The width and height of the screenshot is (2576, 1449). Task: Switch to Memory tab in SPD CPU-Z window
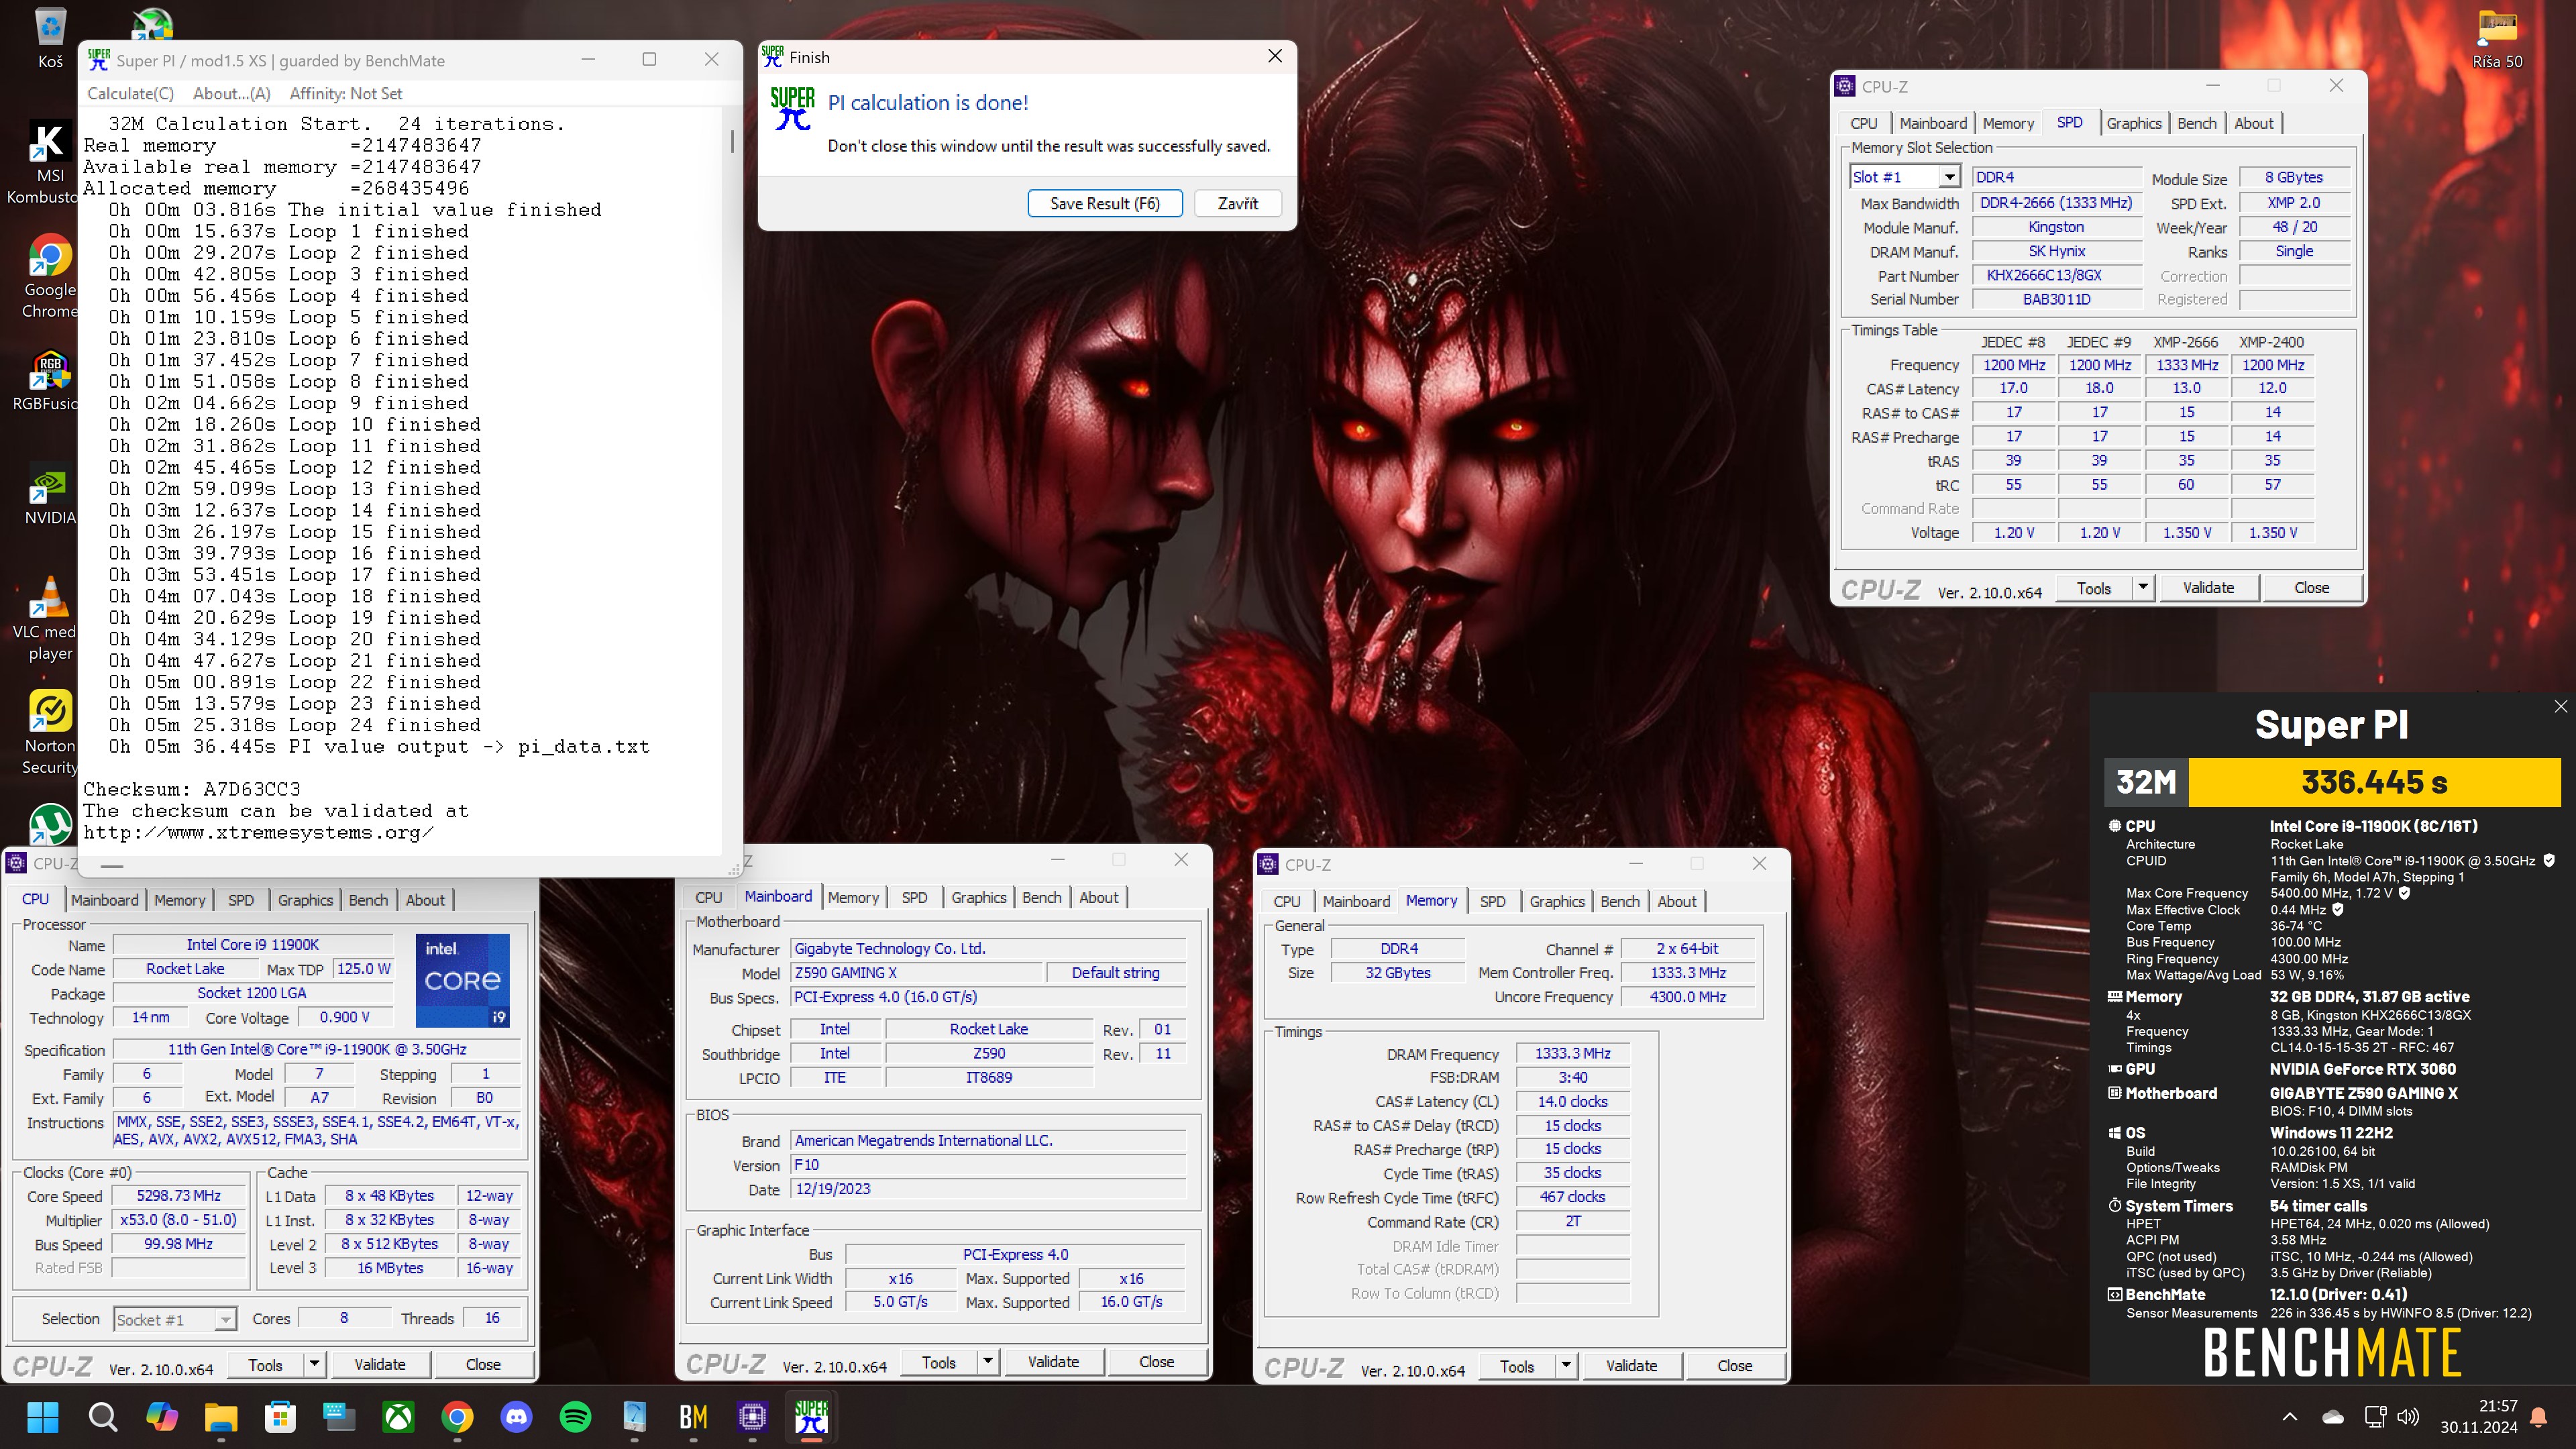pyautogui.click(x=2008, y=123)
